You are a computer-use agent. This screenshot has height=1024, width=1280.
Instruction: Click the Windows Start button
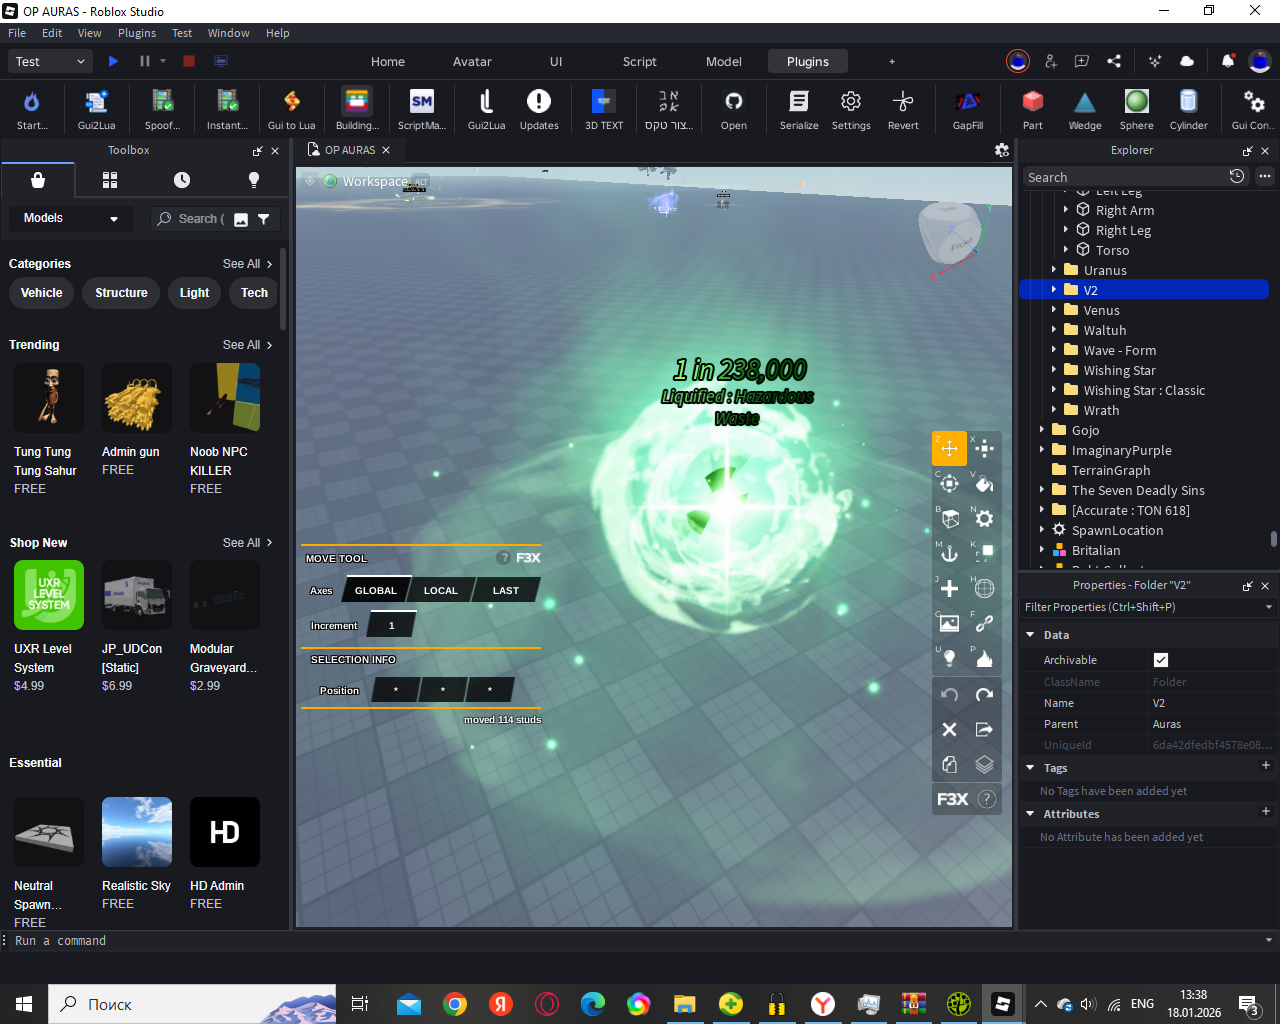pos(24,1004)
